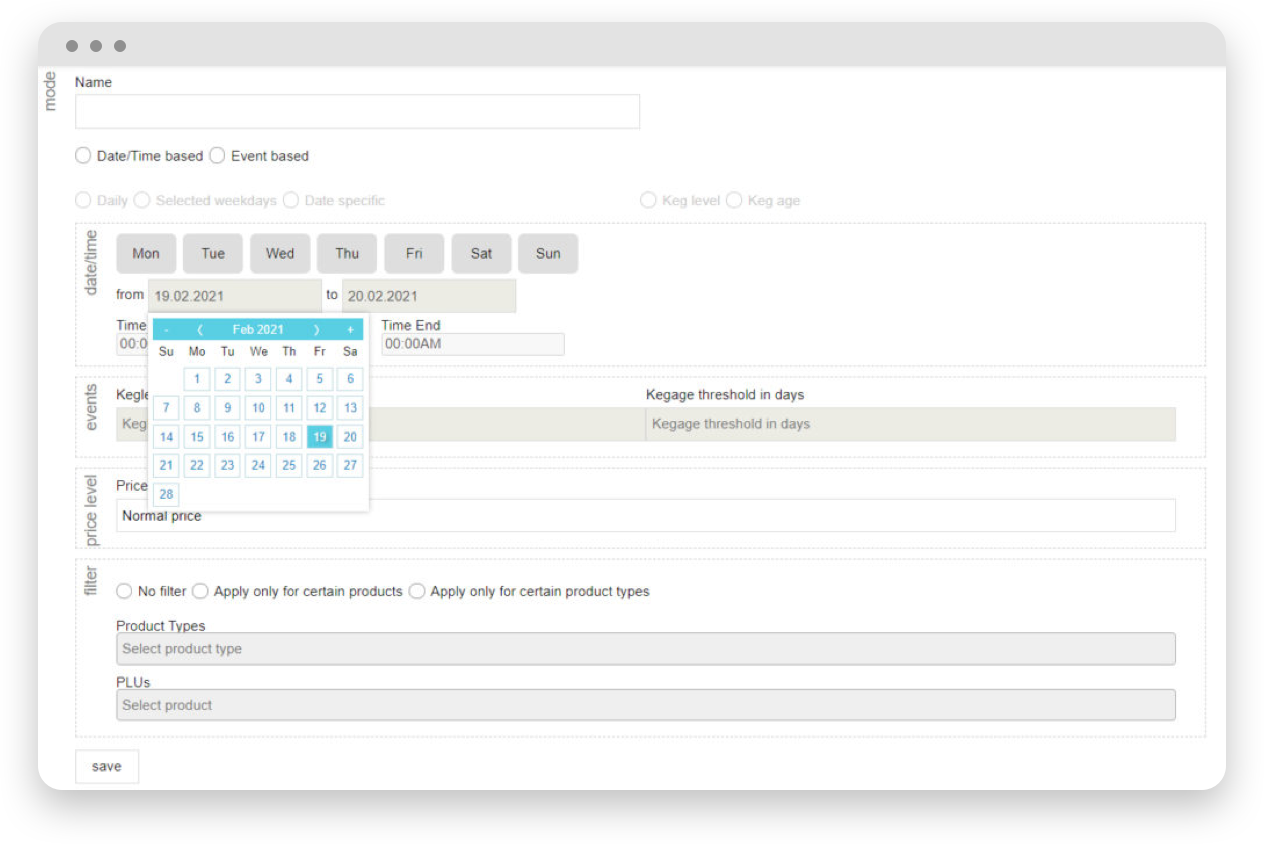Pick February 12 in calendar

click(x=319, y=408)
